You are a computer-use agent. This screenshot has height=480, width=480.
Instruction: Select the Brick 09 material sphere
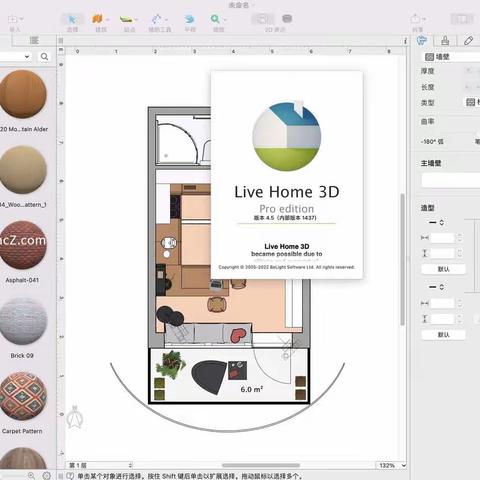[23, 321]
